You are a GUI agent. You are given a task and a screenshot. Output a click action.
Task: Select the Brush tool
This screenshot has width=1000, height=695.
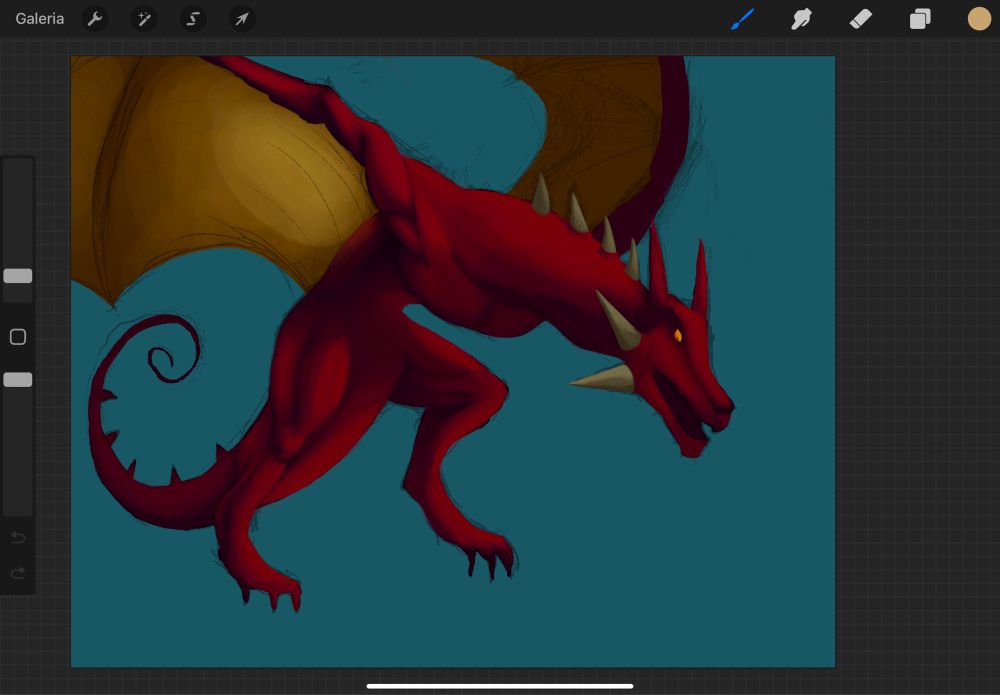[742, 19]
